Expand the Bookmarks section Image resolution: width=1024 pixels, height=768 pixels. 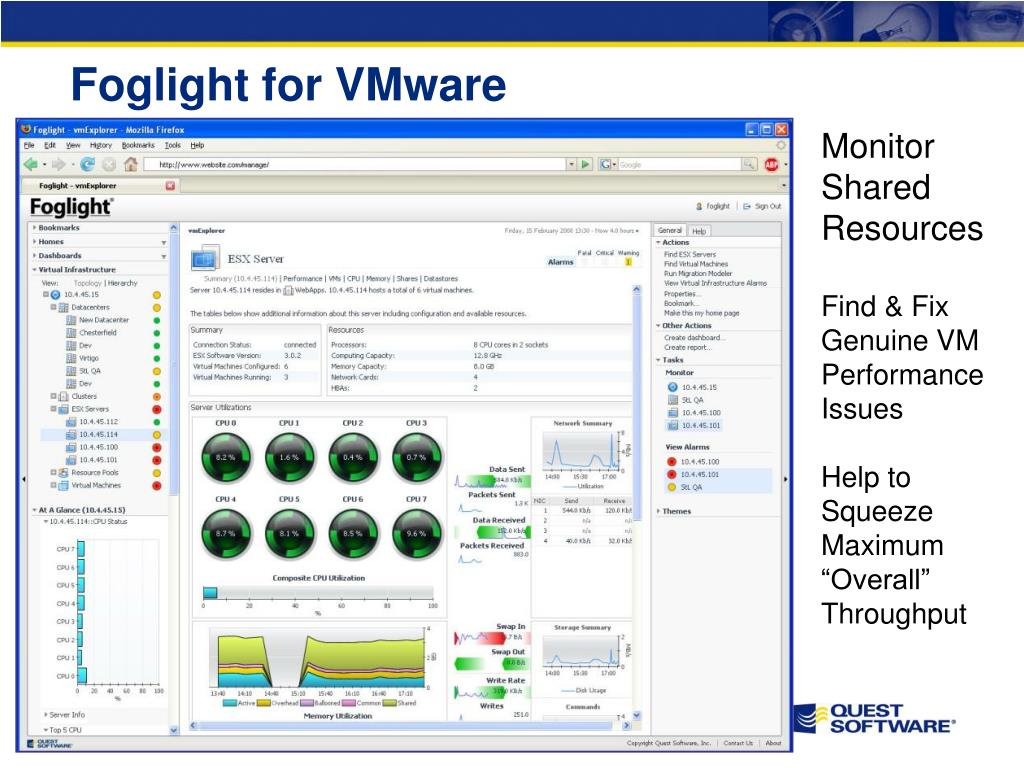[35, 227]
